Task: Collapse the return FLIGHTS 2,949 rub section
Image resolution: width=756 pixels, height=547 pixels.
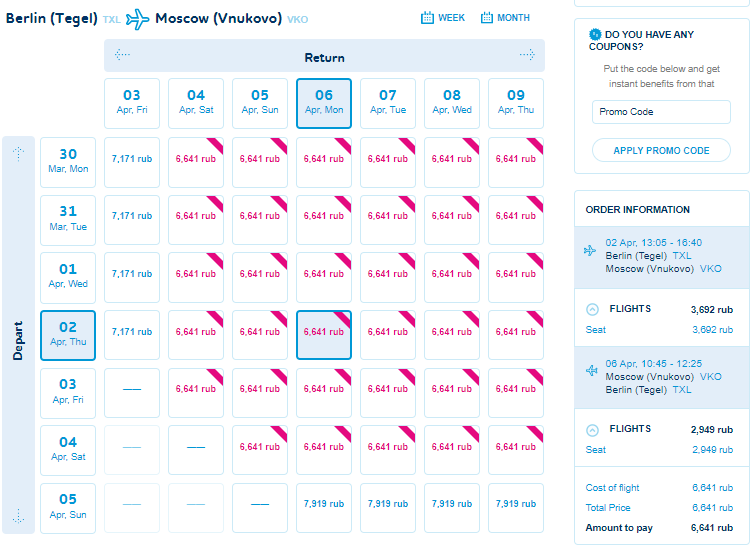Action: click(592, 430)
